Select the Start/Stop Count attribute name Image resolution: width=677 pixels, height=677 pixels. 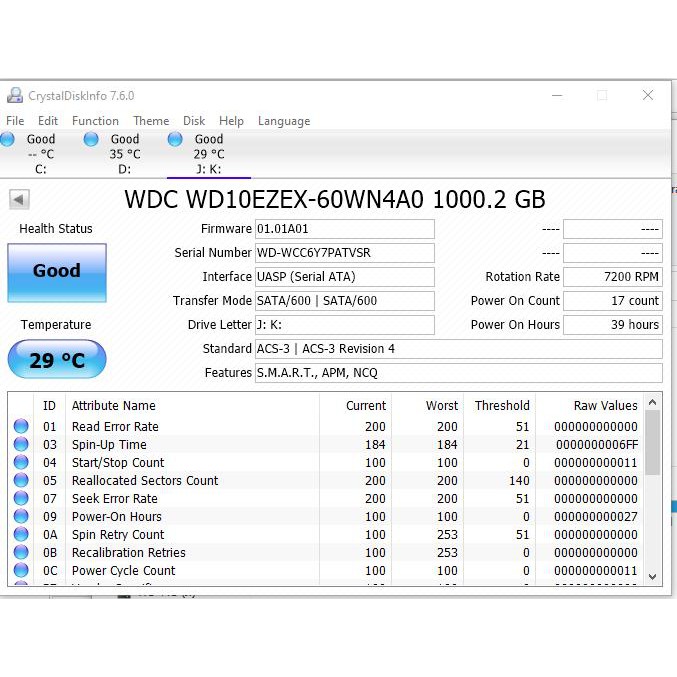(118, 463)
